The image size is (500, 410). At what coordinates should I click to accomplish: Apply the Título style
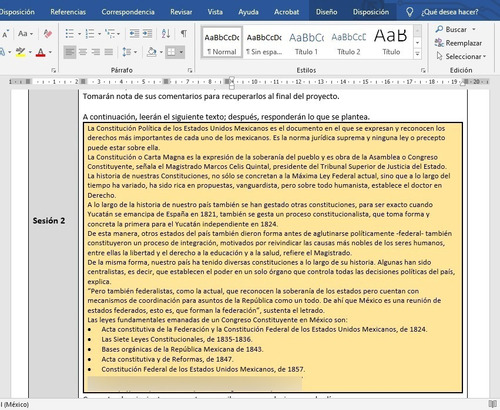[391, 43]
